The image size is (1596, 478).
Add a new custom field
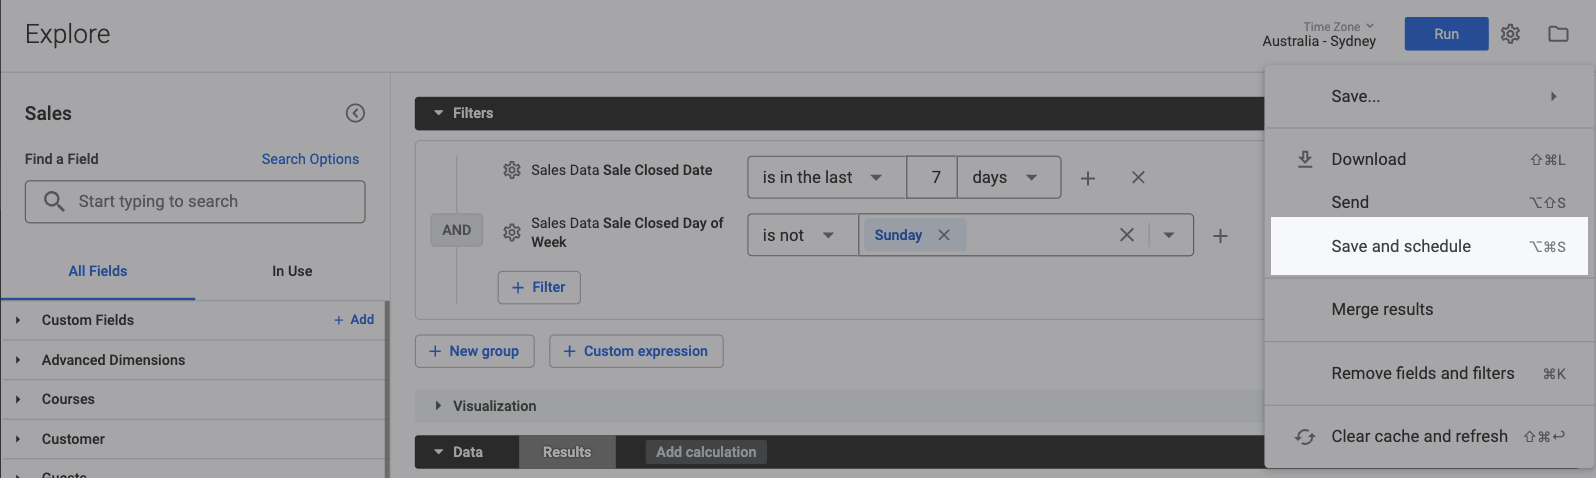[x=354, y=320]
